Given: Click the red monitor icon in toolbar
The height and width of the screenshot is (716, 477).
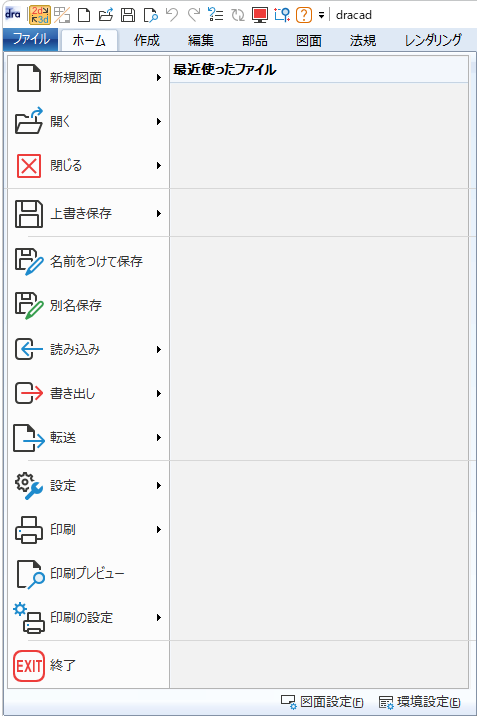Looking at the screenshot, I should [260, 15].
